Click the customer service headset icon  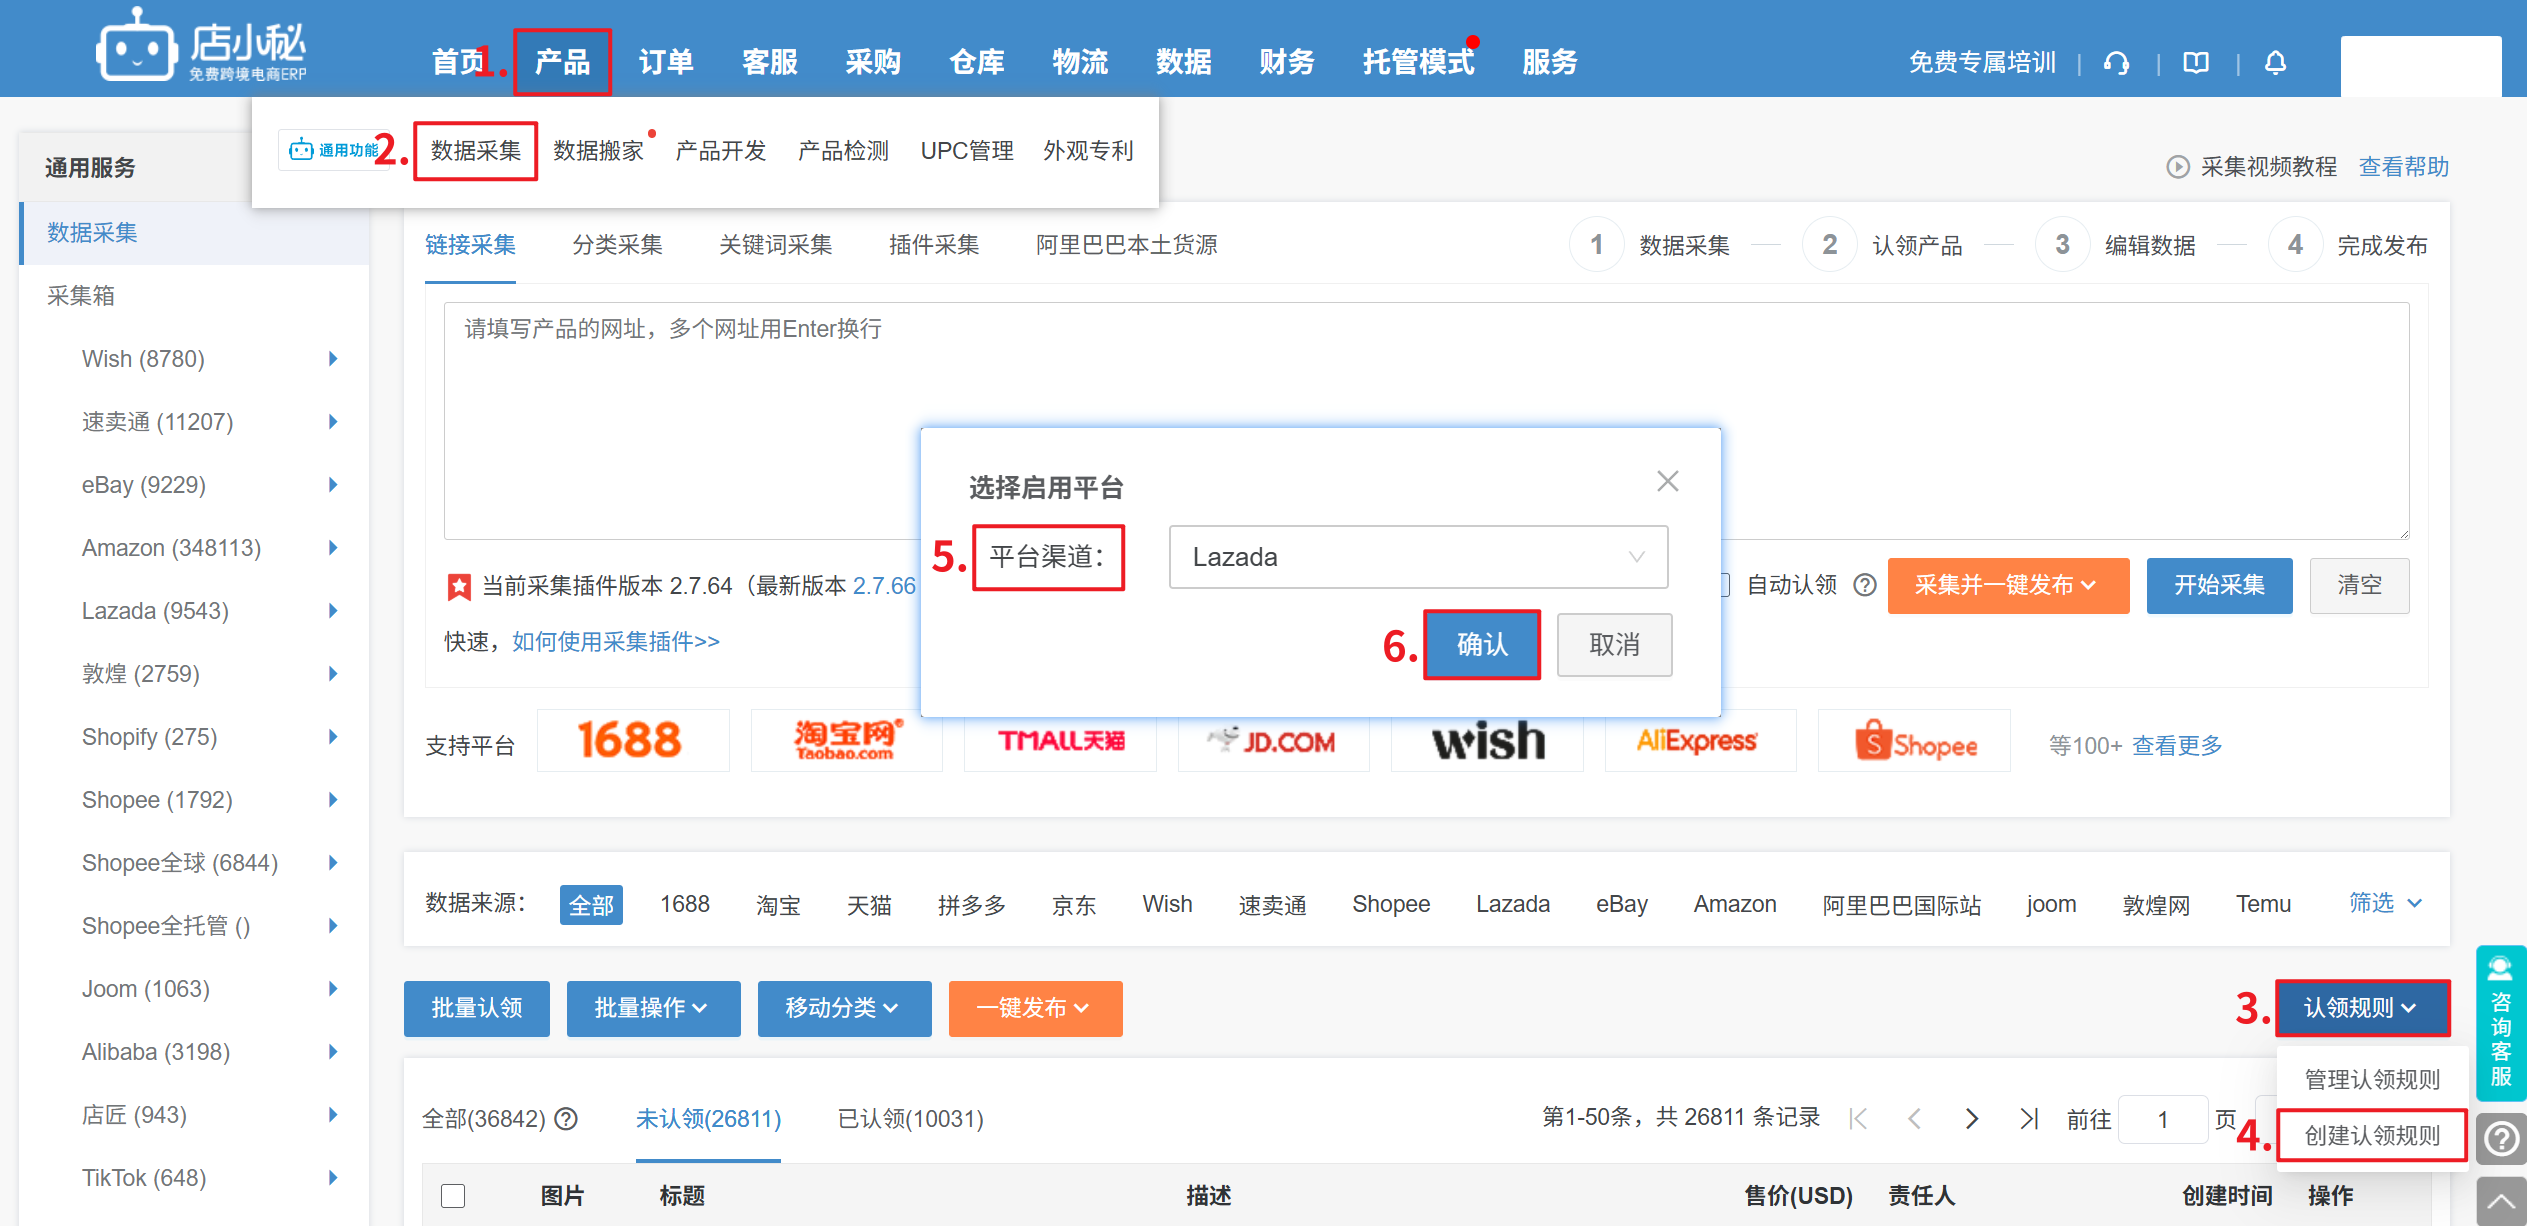2116,63
